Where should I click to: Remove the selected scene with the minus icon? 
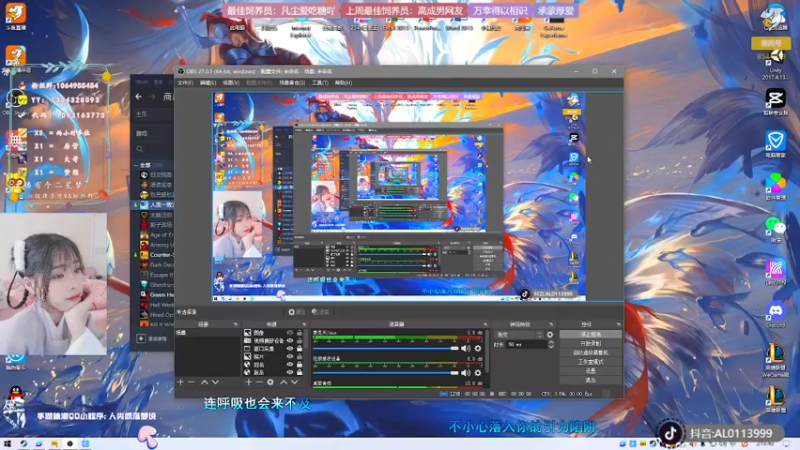click(191, 382)
